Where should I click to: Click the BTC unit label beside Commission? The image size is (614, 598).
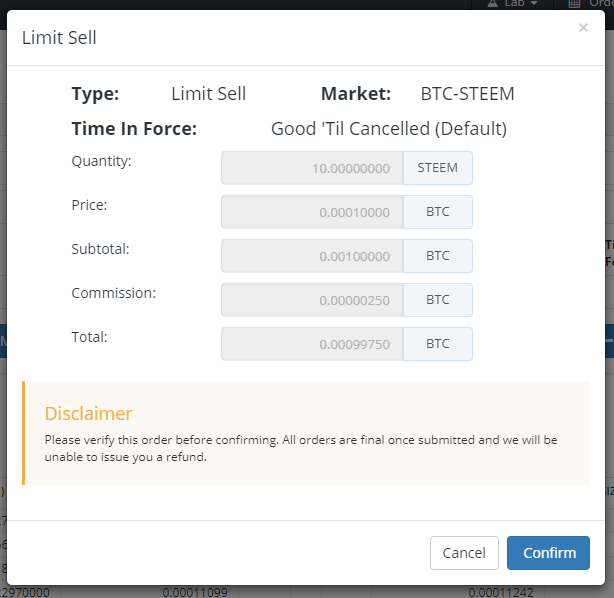pos(438,300)
